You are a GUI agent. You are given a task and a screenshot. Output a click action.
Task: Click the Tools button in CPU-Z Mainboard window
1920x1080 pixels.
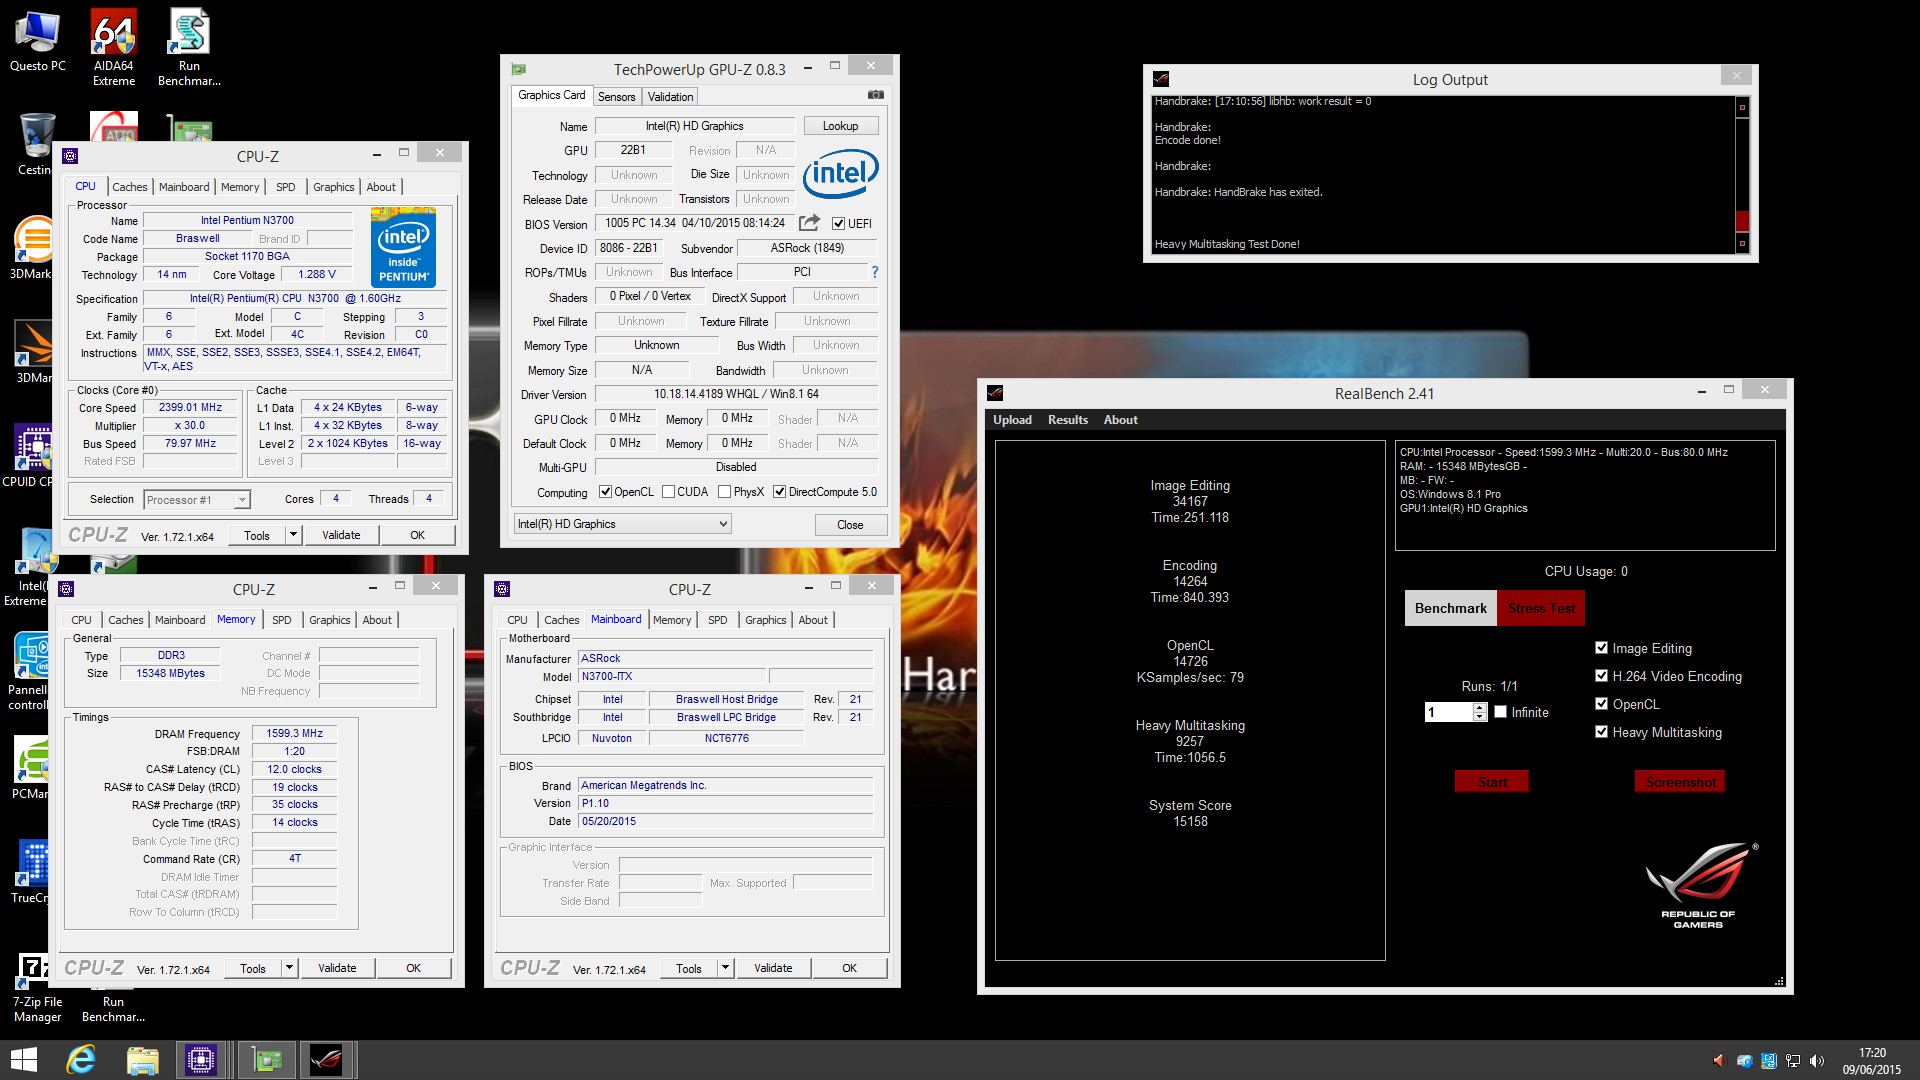coord(689,968)
